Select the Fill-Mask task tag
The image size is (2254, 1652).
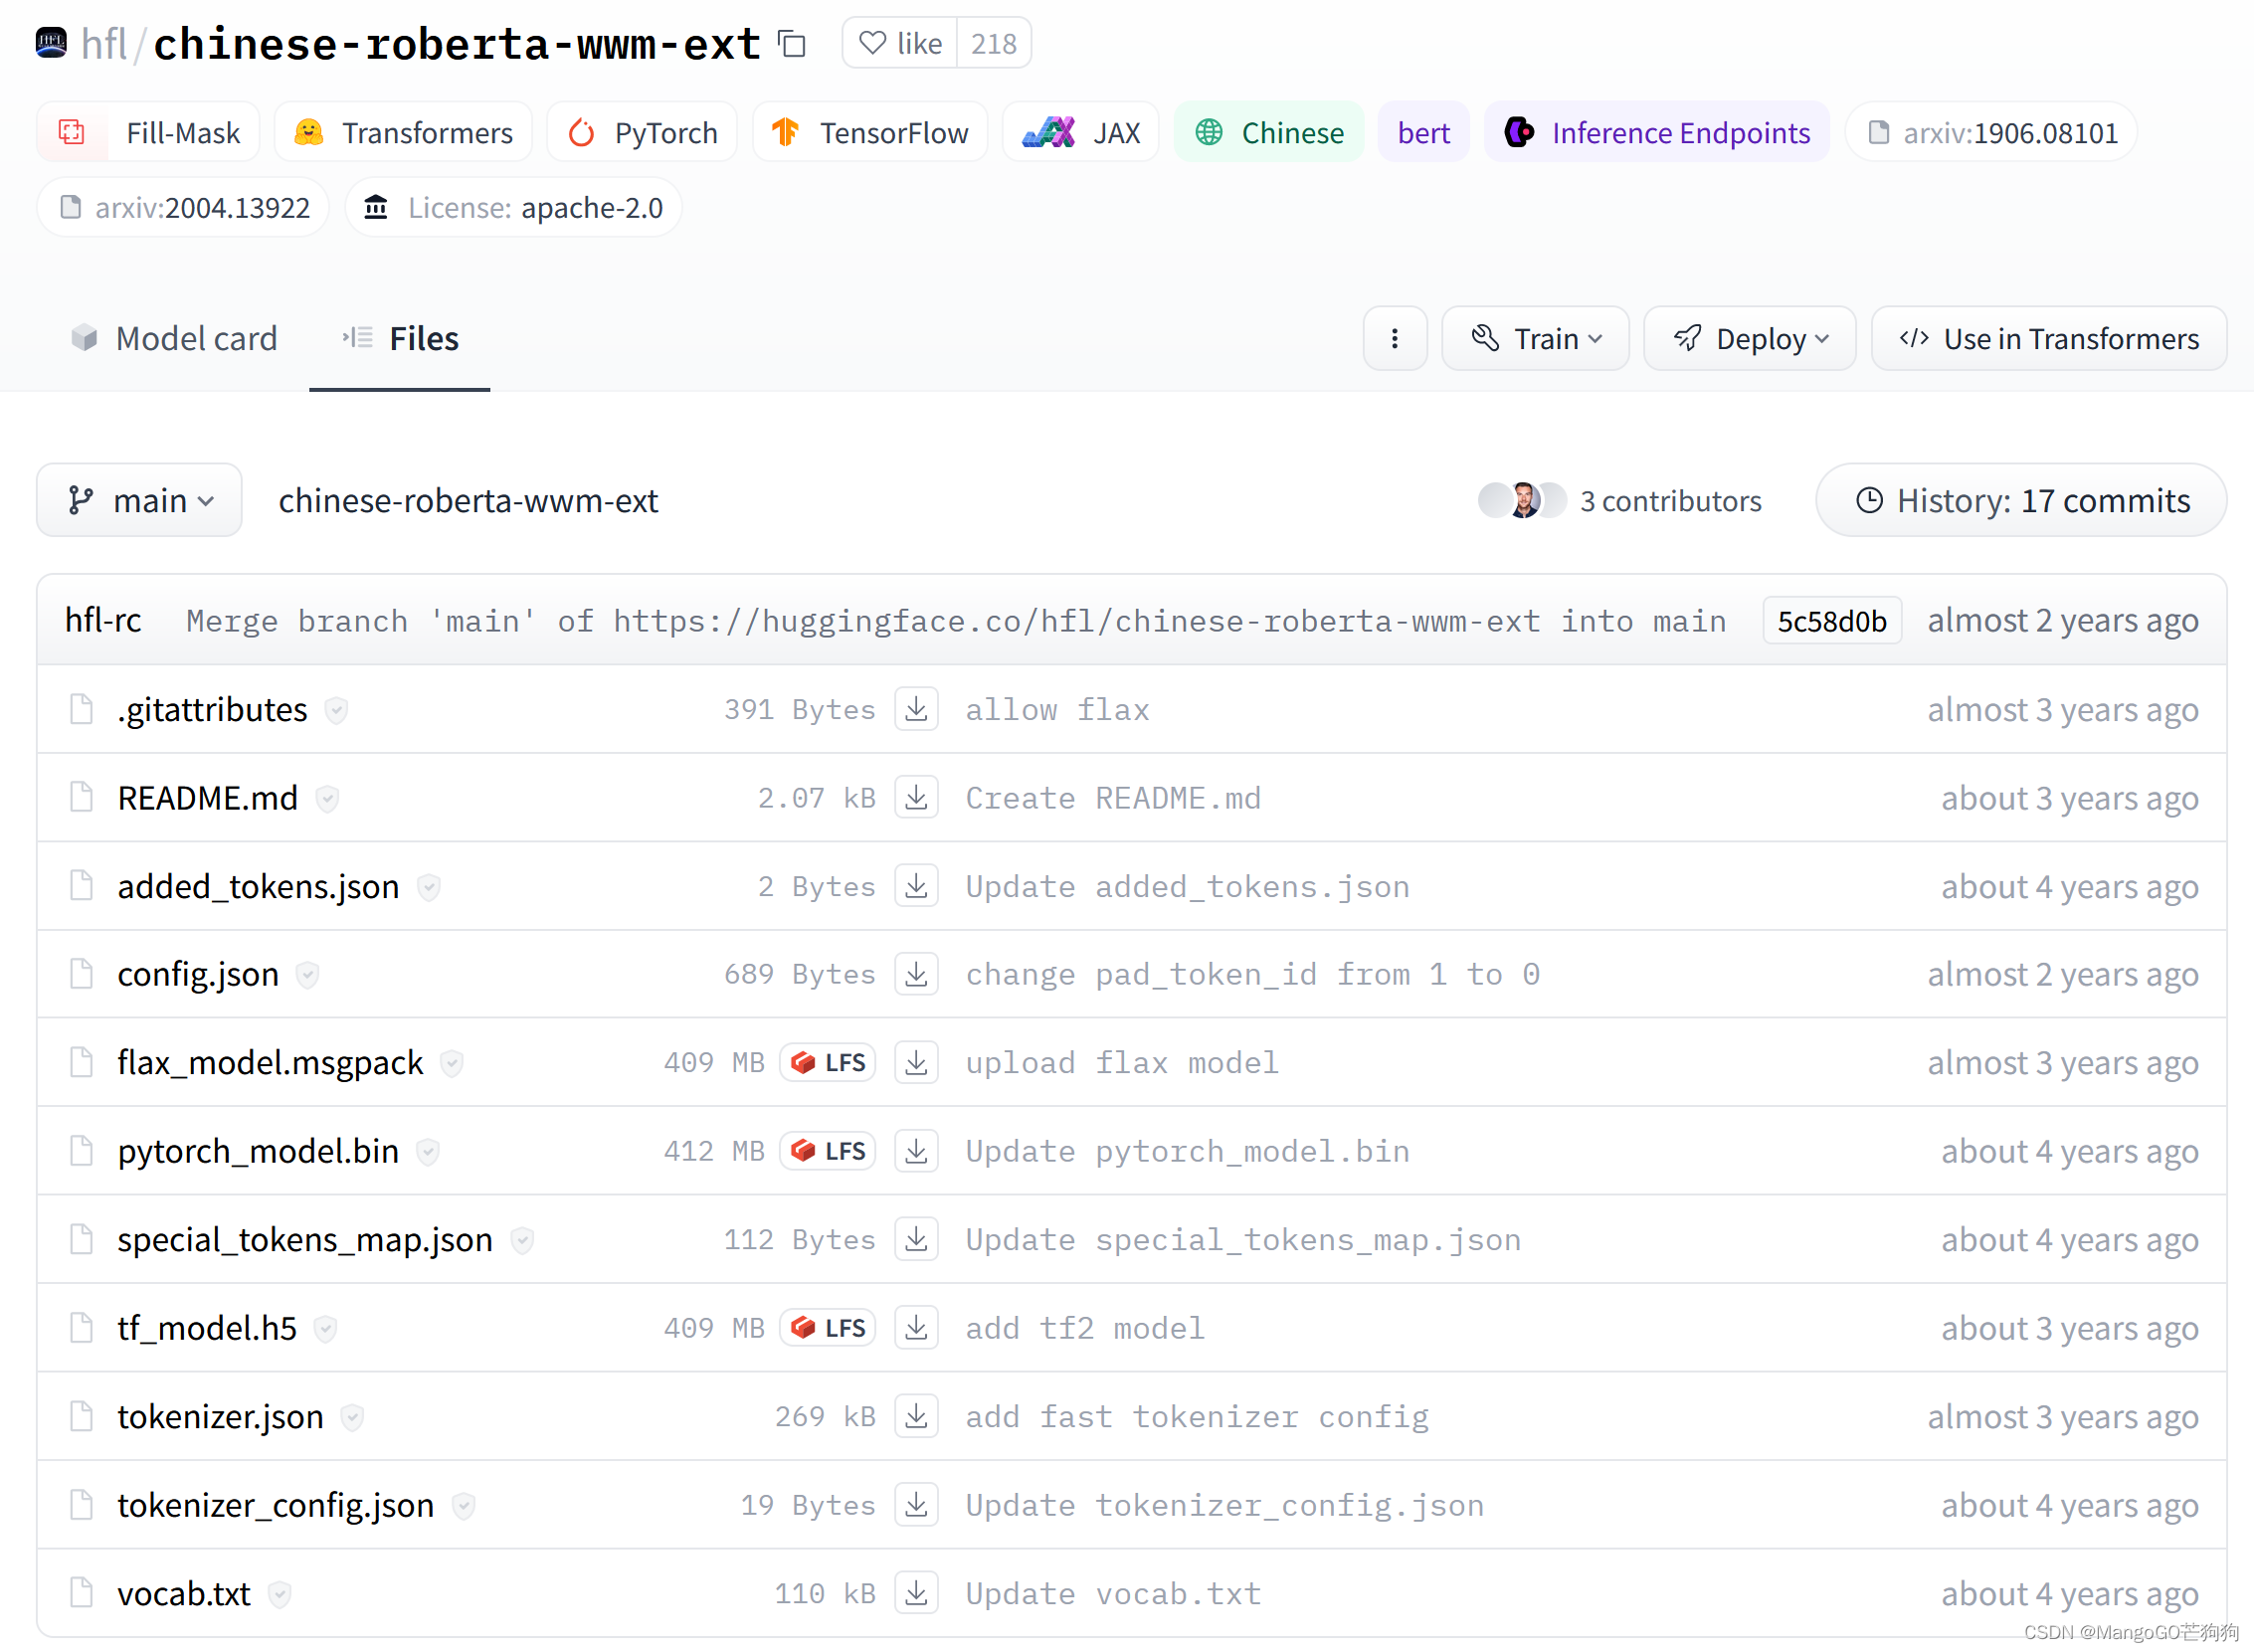click(x=148, y=132)
